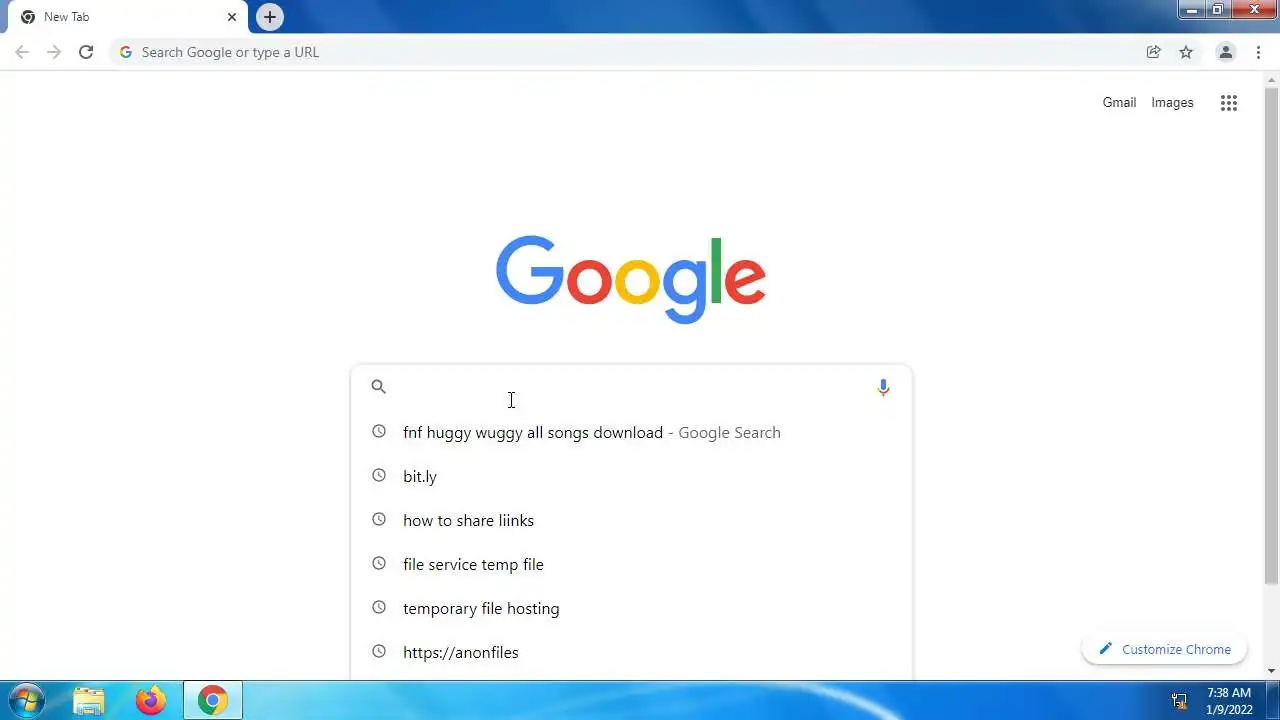The image size is (1280, 720).
Task: Close the New Tab tab
Action: point(232,17)
